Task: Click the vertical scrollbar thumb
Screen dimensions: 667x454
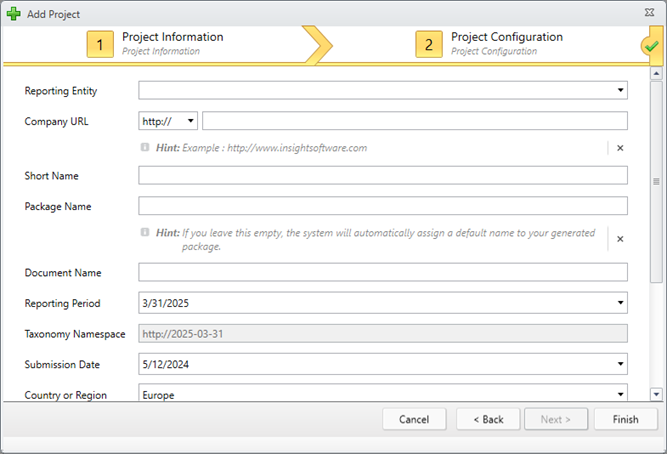Action: (656, 182)
